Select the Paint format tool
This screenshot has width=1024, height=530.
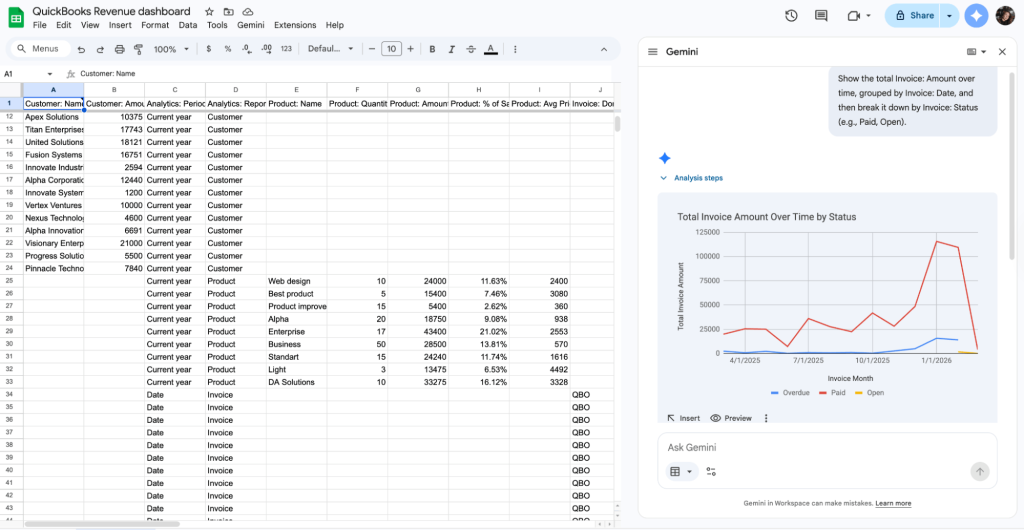(139, 49)
